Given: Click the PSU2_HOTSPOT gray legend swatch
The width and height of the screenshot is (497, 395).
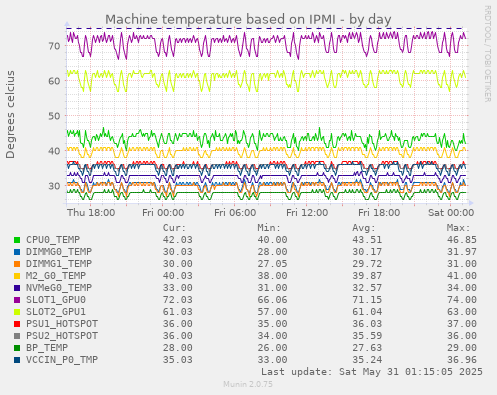Looking at the screenshot, I should tap(17, 336).
